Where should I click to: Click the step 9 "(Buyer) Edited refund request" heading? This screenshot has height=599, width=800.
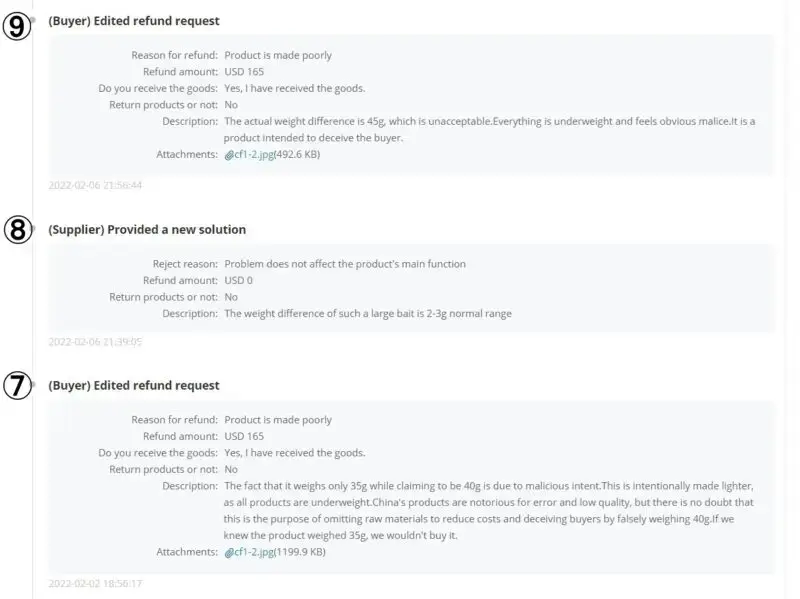point(134,21)
